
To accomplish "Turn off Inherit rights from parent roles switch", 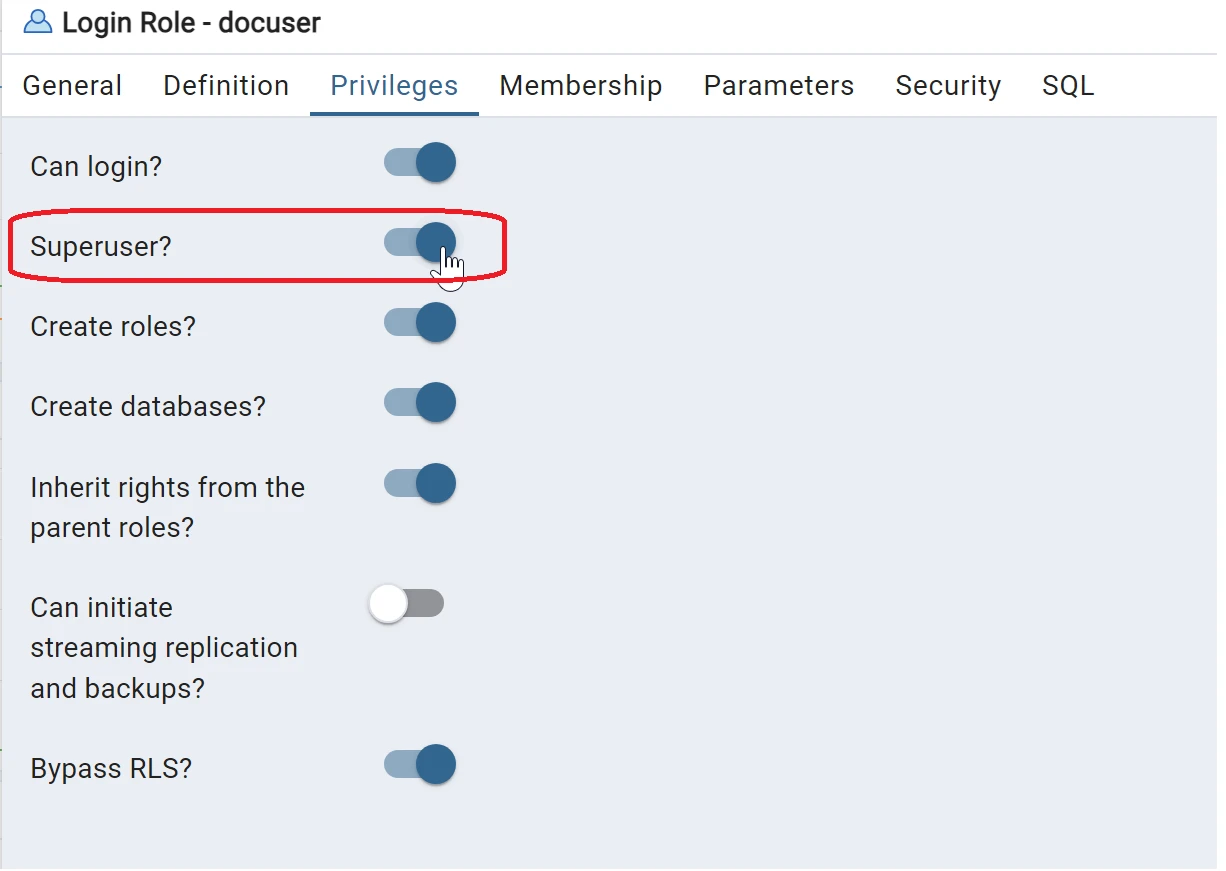I will point(420,484).
